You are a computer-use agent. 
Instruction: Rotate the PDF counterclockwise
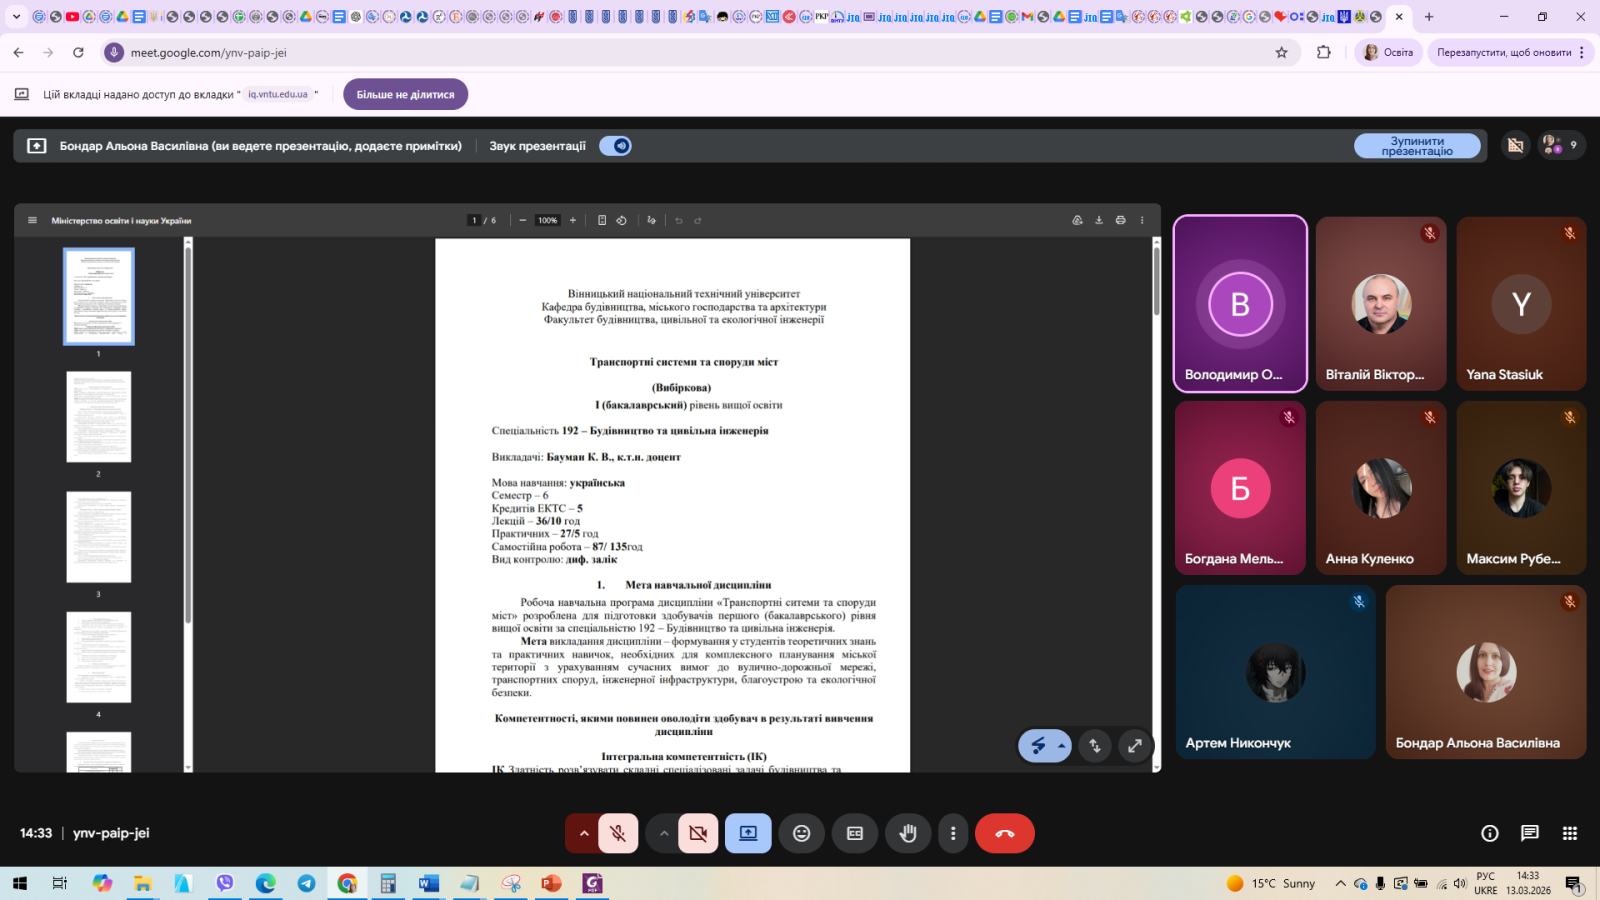pyautogui.click(x=621, y=220)
